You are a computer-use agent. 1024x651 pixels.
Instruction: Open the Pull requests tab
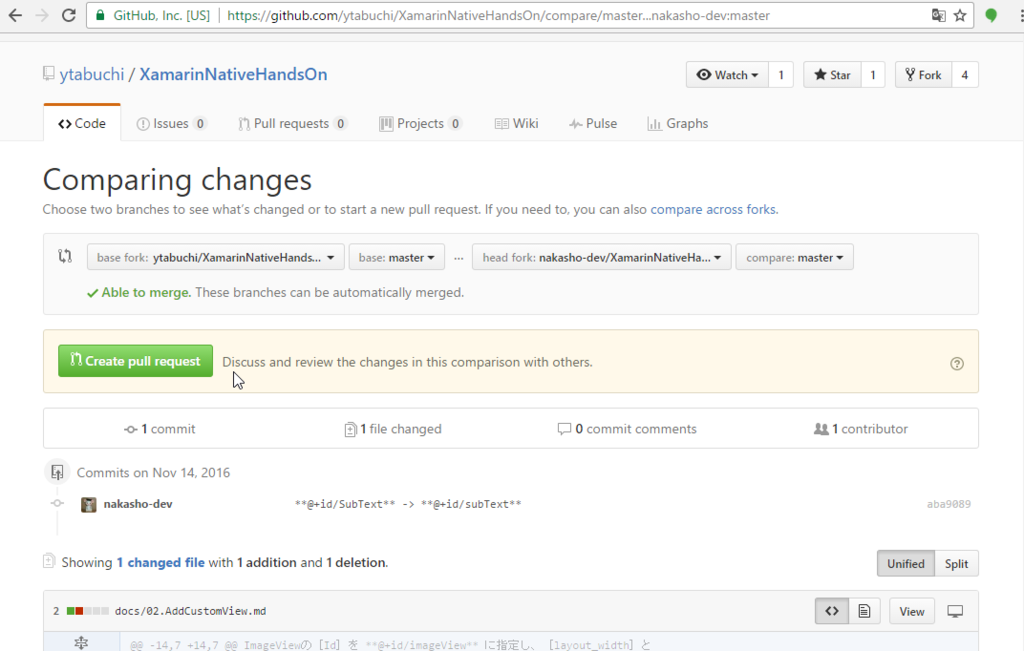click(x=292, y=123)
